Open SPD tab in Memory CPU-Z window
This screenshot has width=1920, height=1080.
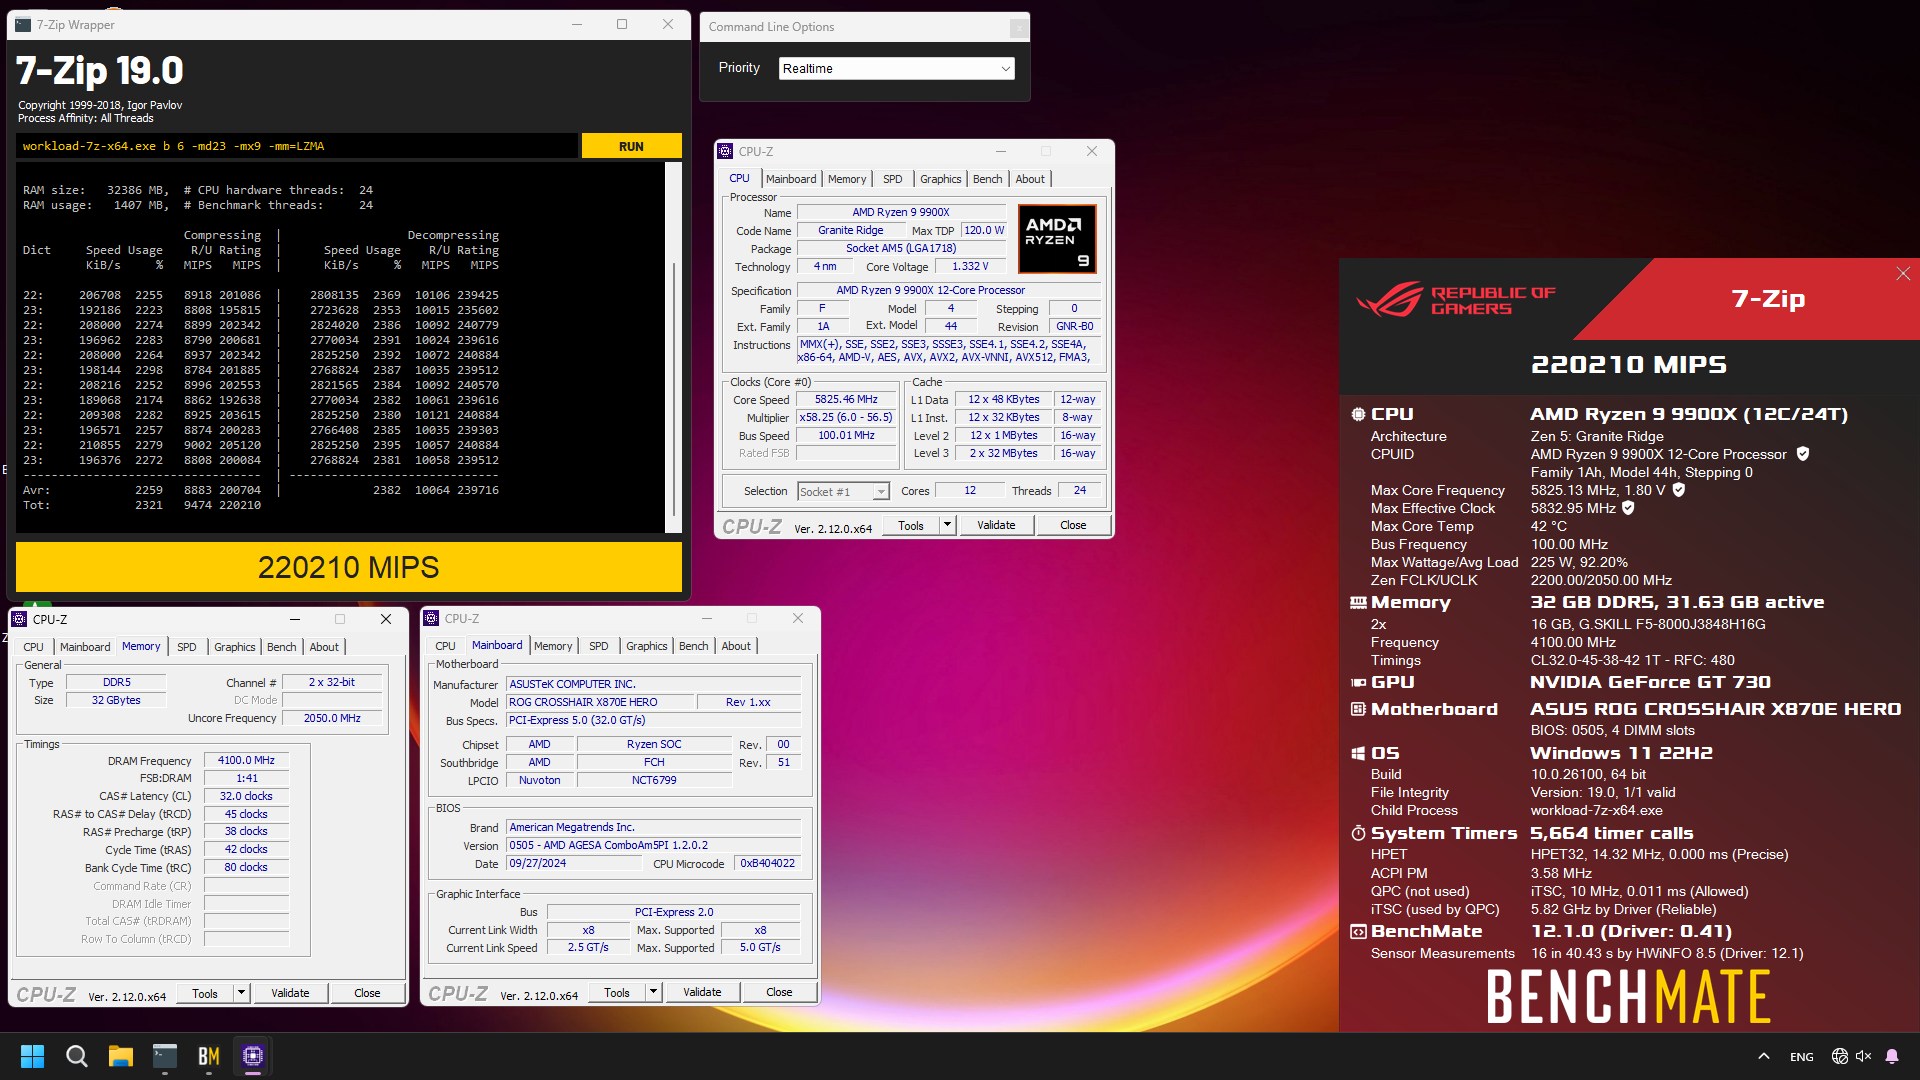[x=186, y=647]
